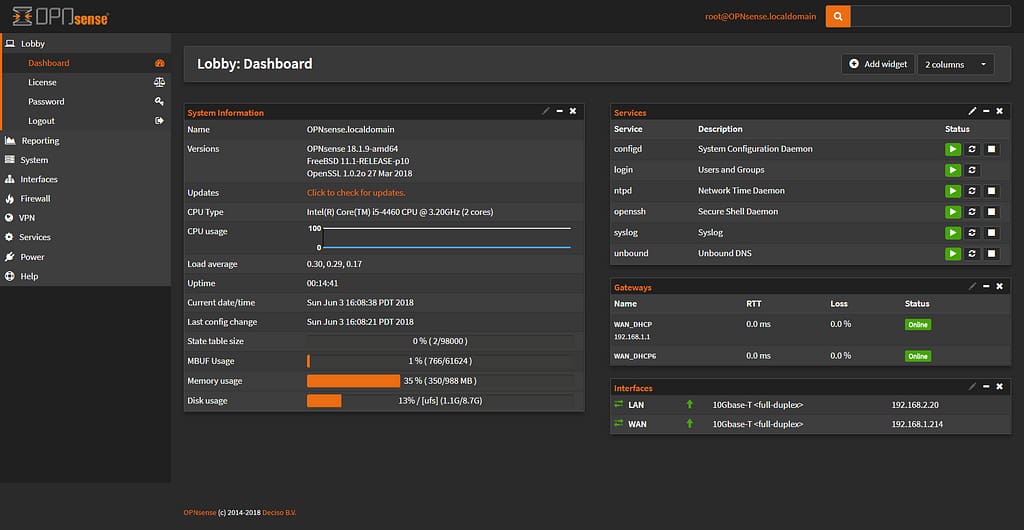The image size is (1024, 530).
Task: Stop the openssh service
Action: click(x=991, y=212)
